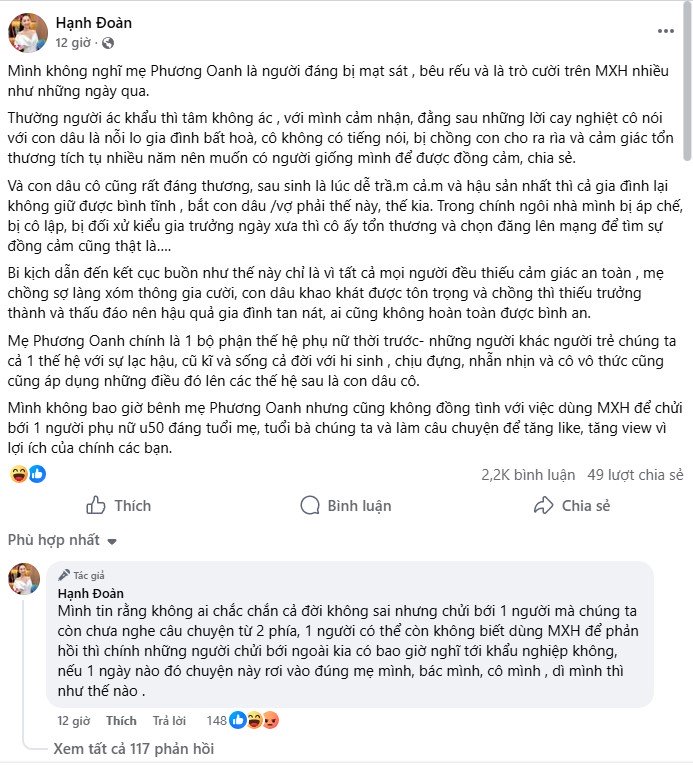The image size is (693, 765).
Task: Click the commenter avatar in the reply
Action: [x=24, y=579]
